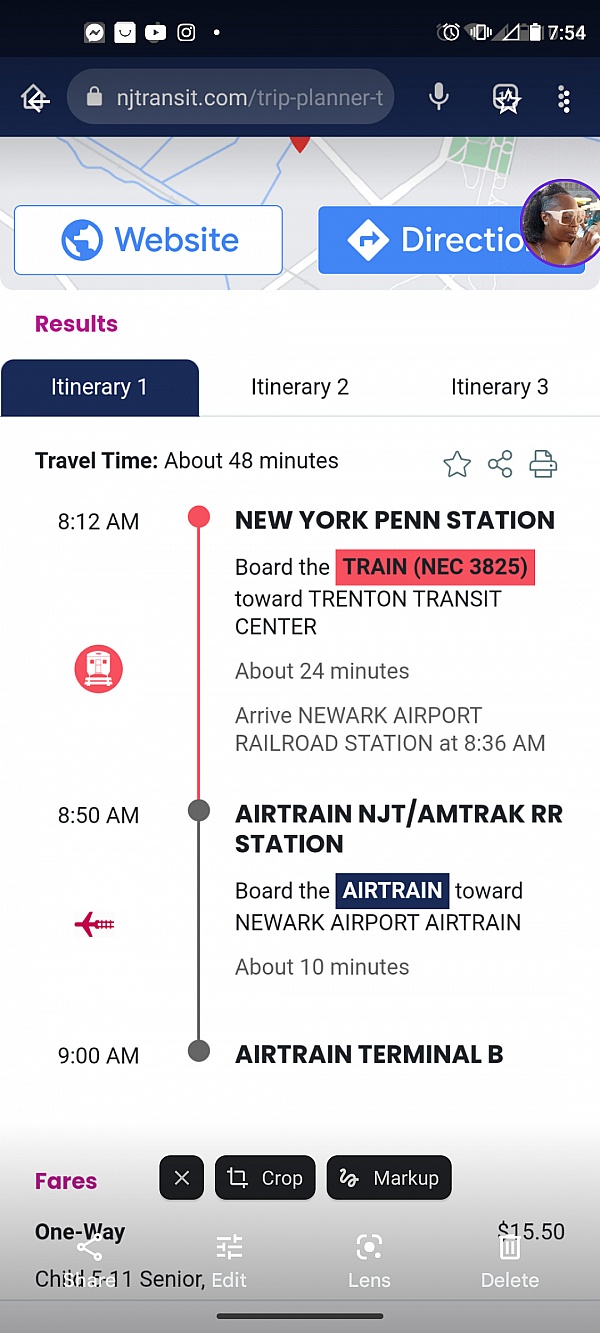Viewport: 600px width, 1333px height.
Task: Select the Itinerary 1 tab
Action: click(99, 387)
